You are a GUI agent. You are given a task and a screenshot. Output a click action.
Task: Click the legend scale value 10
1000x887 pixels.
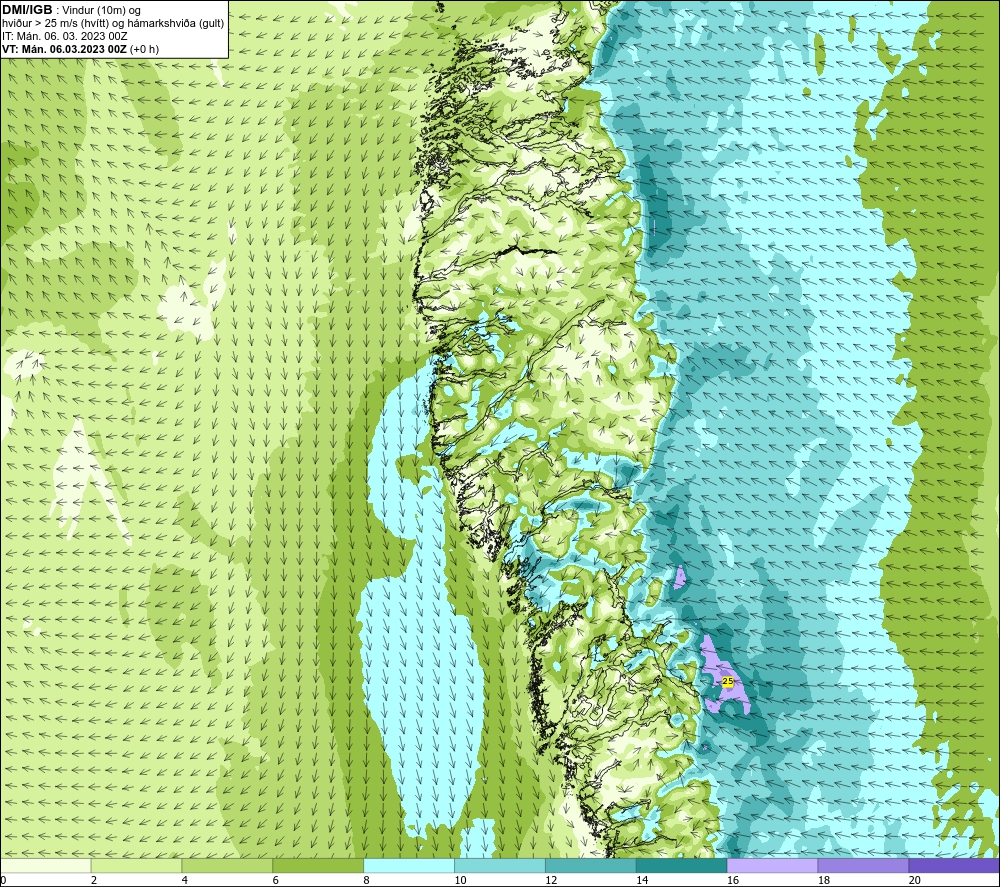[460, 880]
